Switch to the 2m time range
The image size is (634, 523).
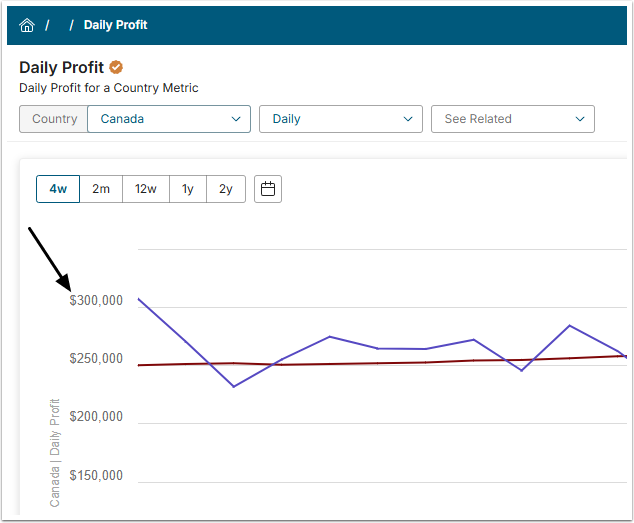click(x=101, y=189)
